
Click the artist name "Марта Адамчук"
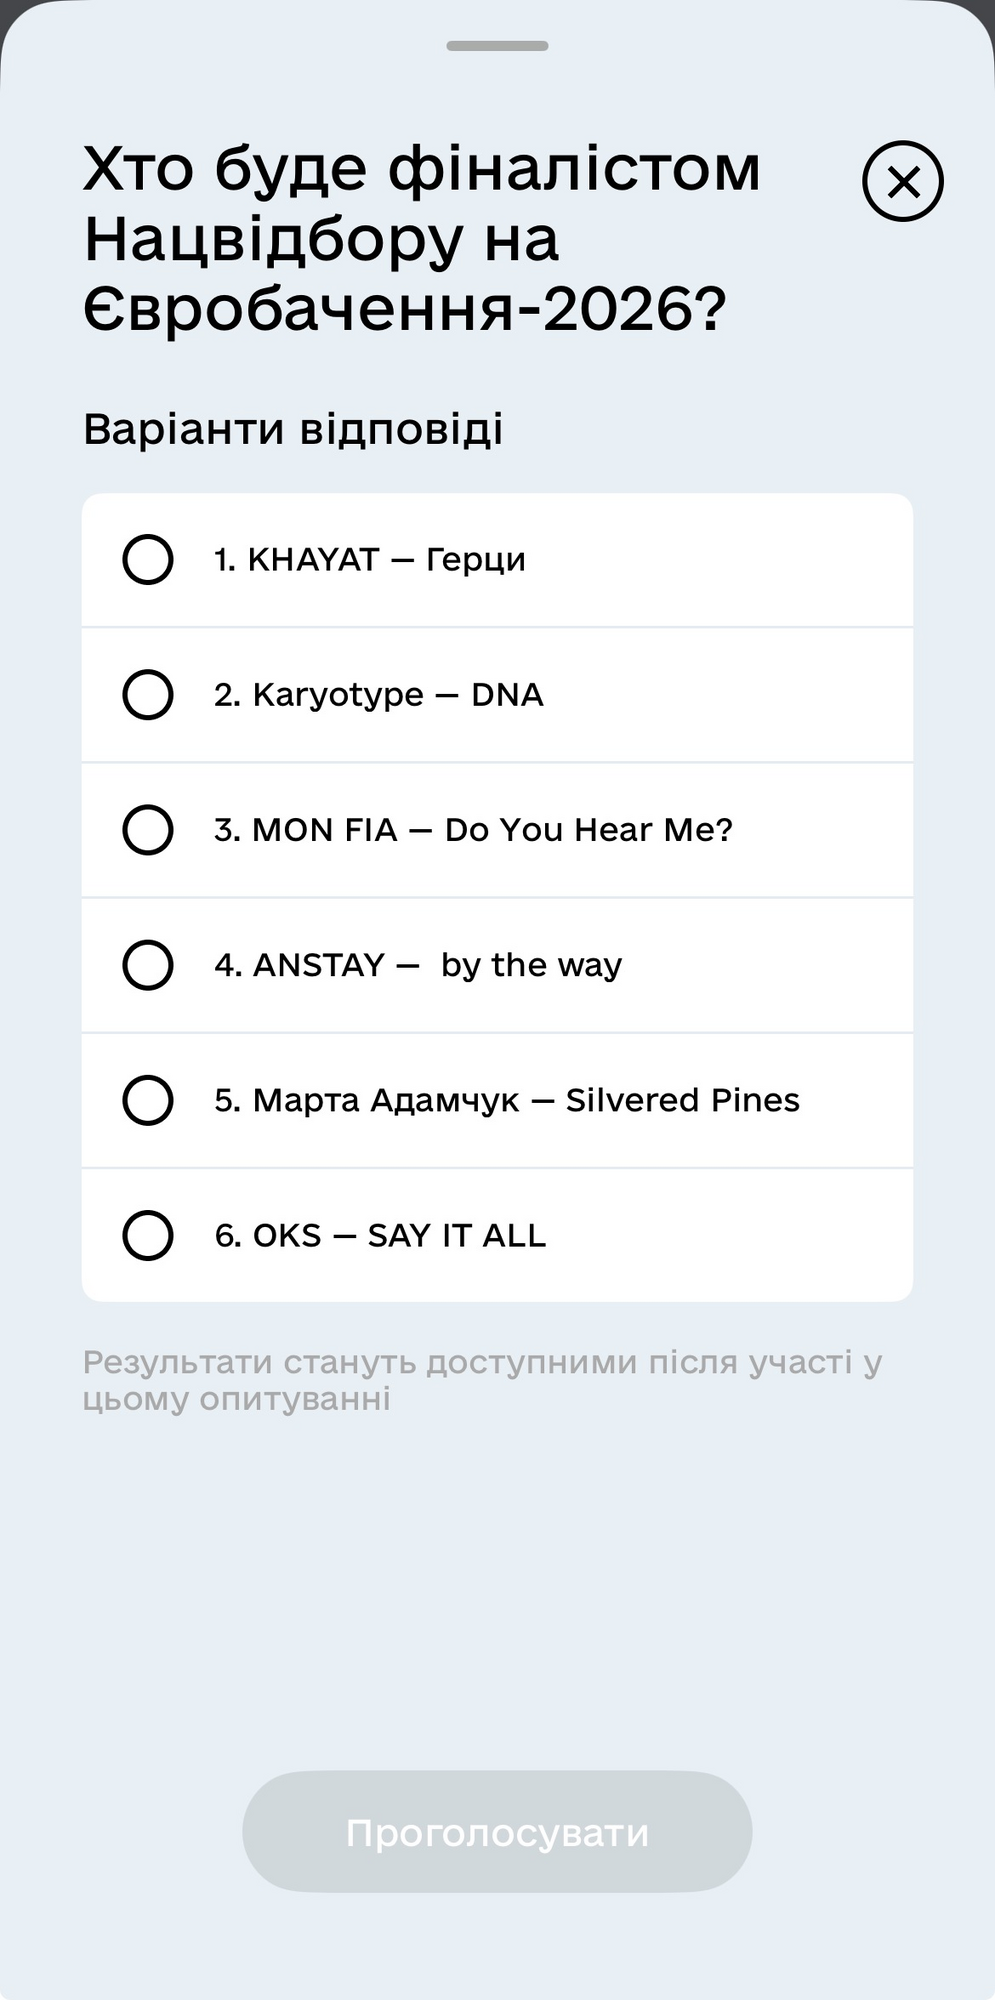click(x=386, y=1100)
